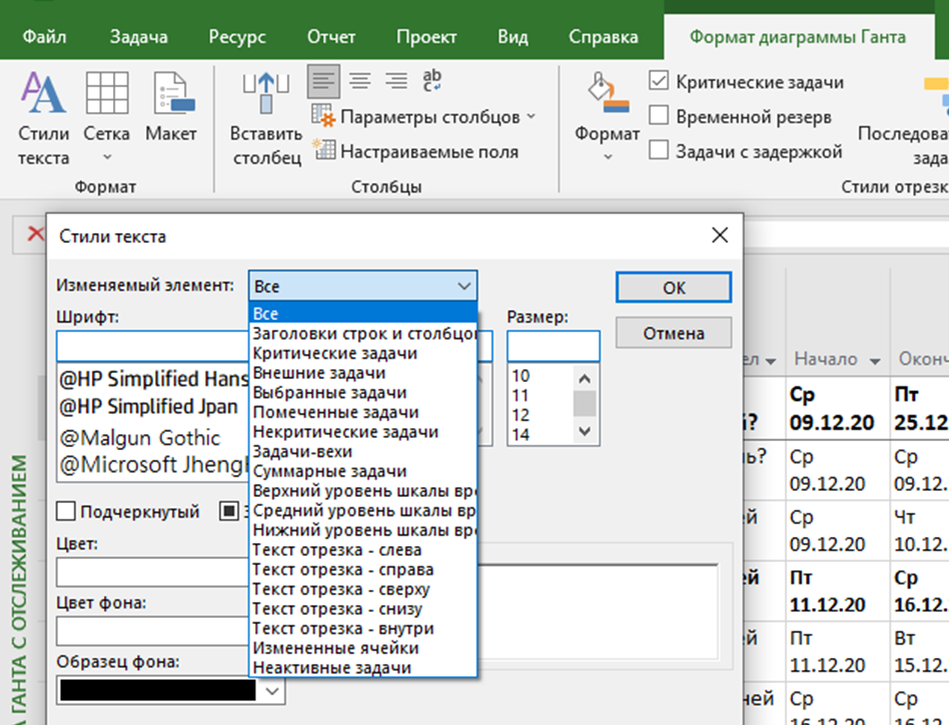
Task: Choose Нижний уровень шкалы option
Action: [x=363, y=530]
